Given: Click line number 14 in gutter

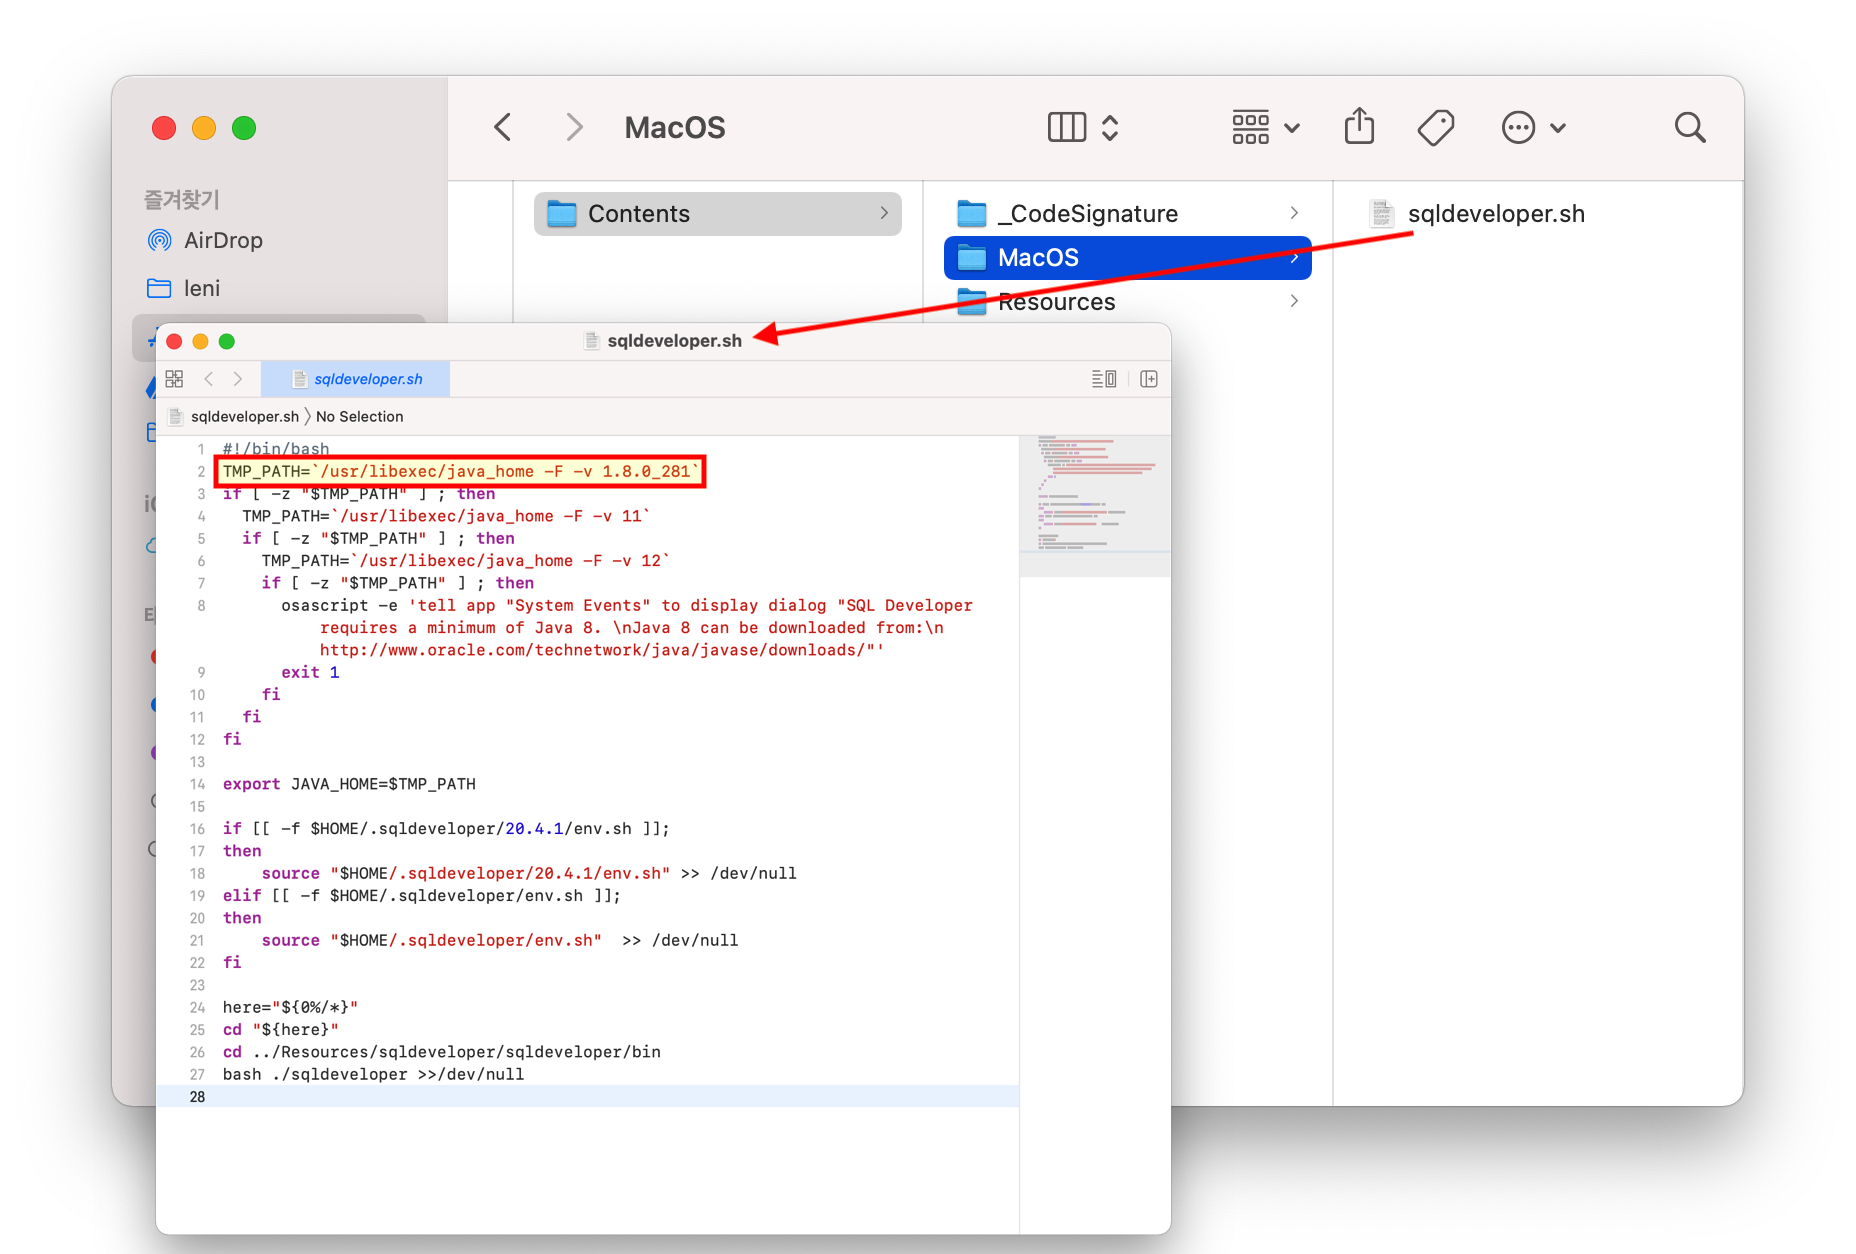Looking at the screenshot, I should pyautogui.click(x=197, y=784).
